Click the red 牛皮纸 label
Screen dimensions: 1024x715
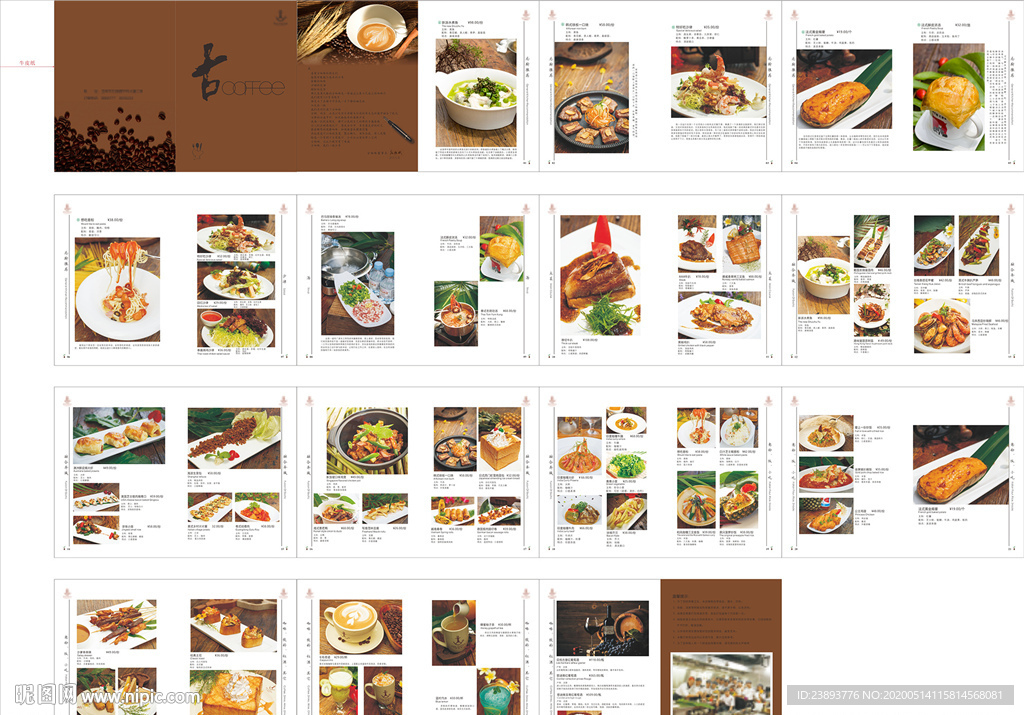tap(27, 63)
